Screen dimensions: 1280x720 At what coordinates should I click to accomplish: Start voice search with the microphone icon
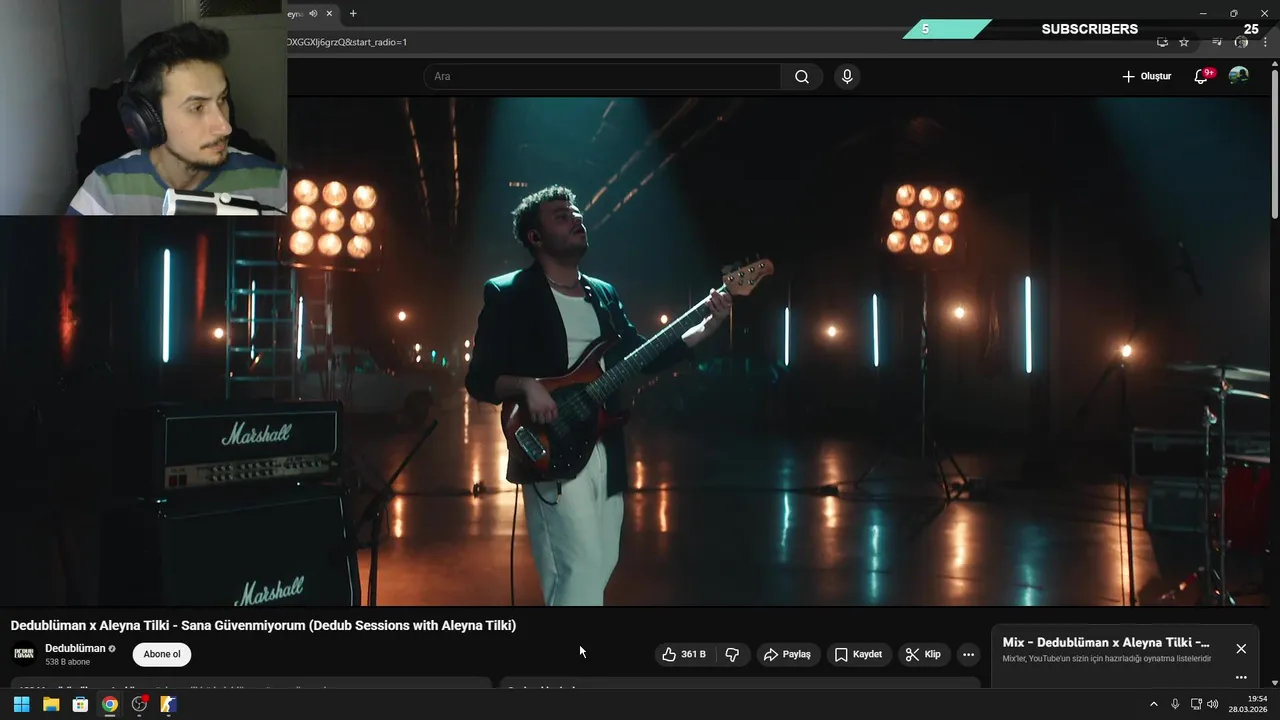pyautogui.click(x=847, y=77)
